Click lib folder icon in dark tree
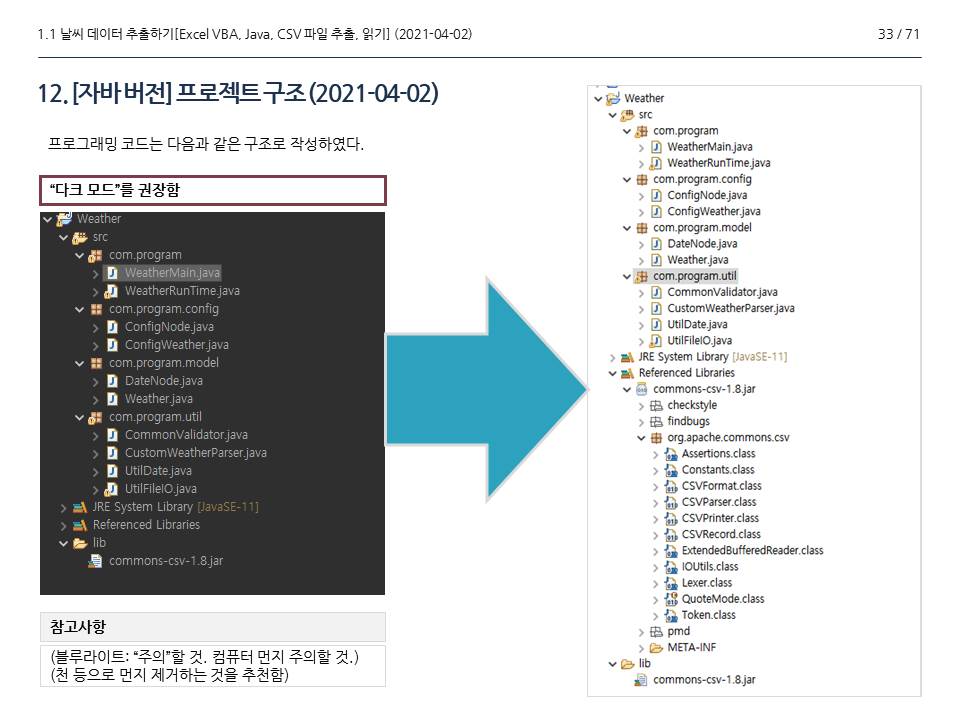This screenshot has height=720, width=960. (x=80, y=543)
